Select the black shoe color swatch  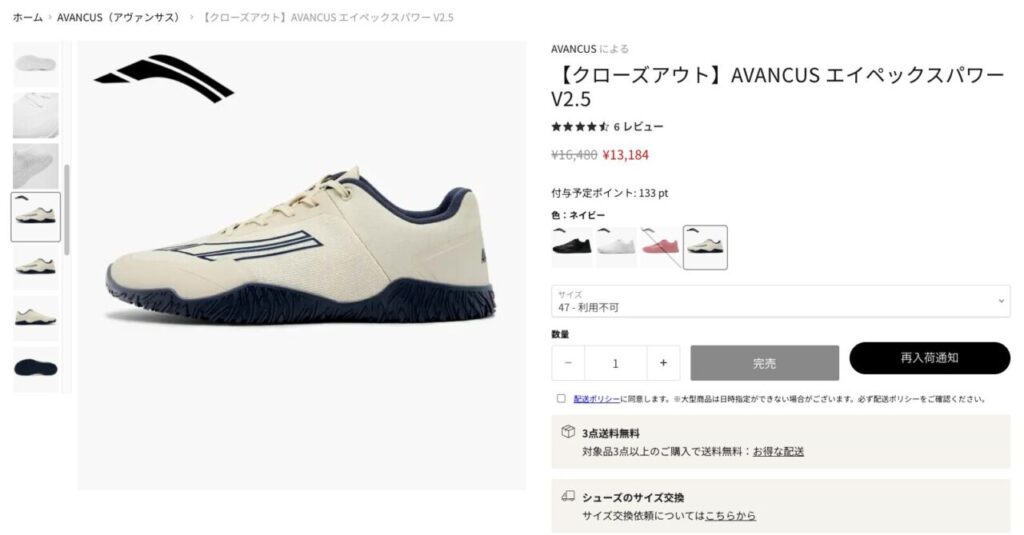point(571,247)
